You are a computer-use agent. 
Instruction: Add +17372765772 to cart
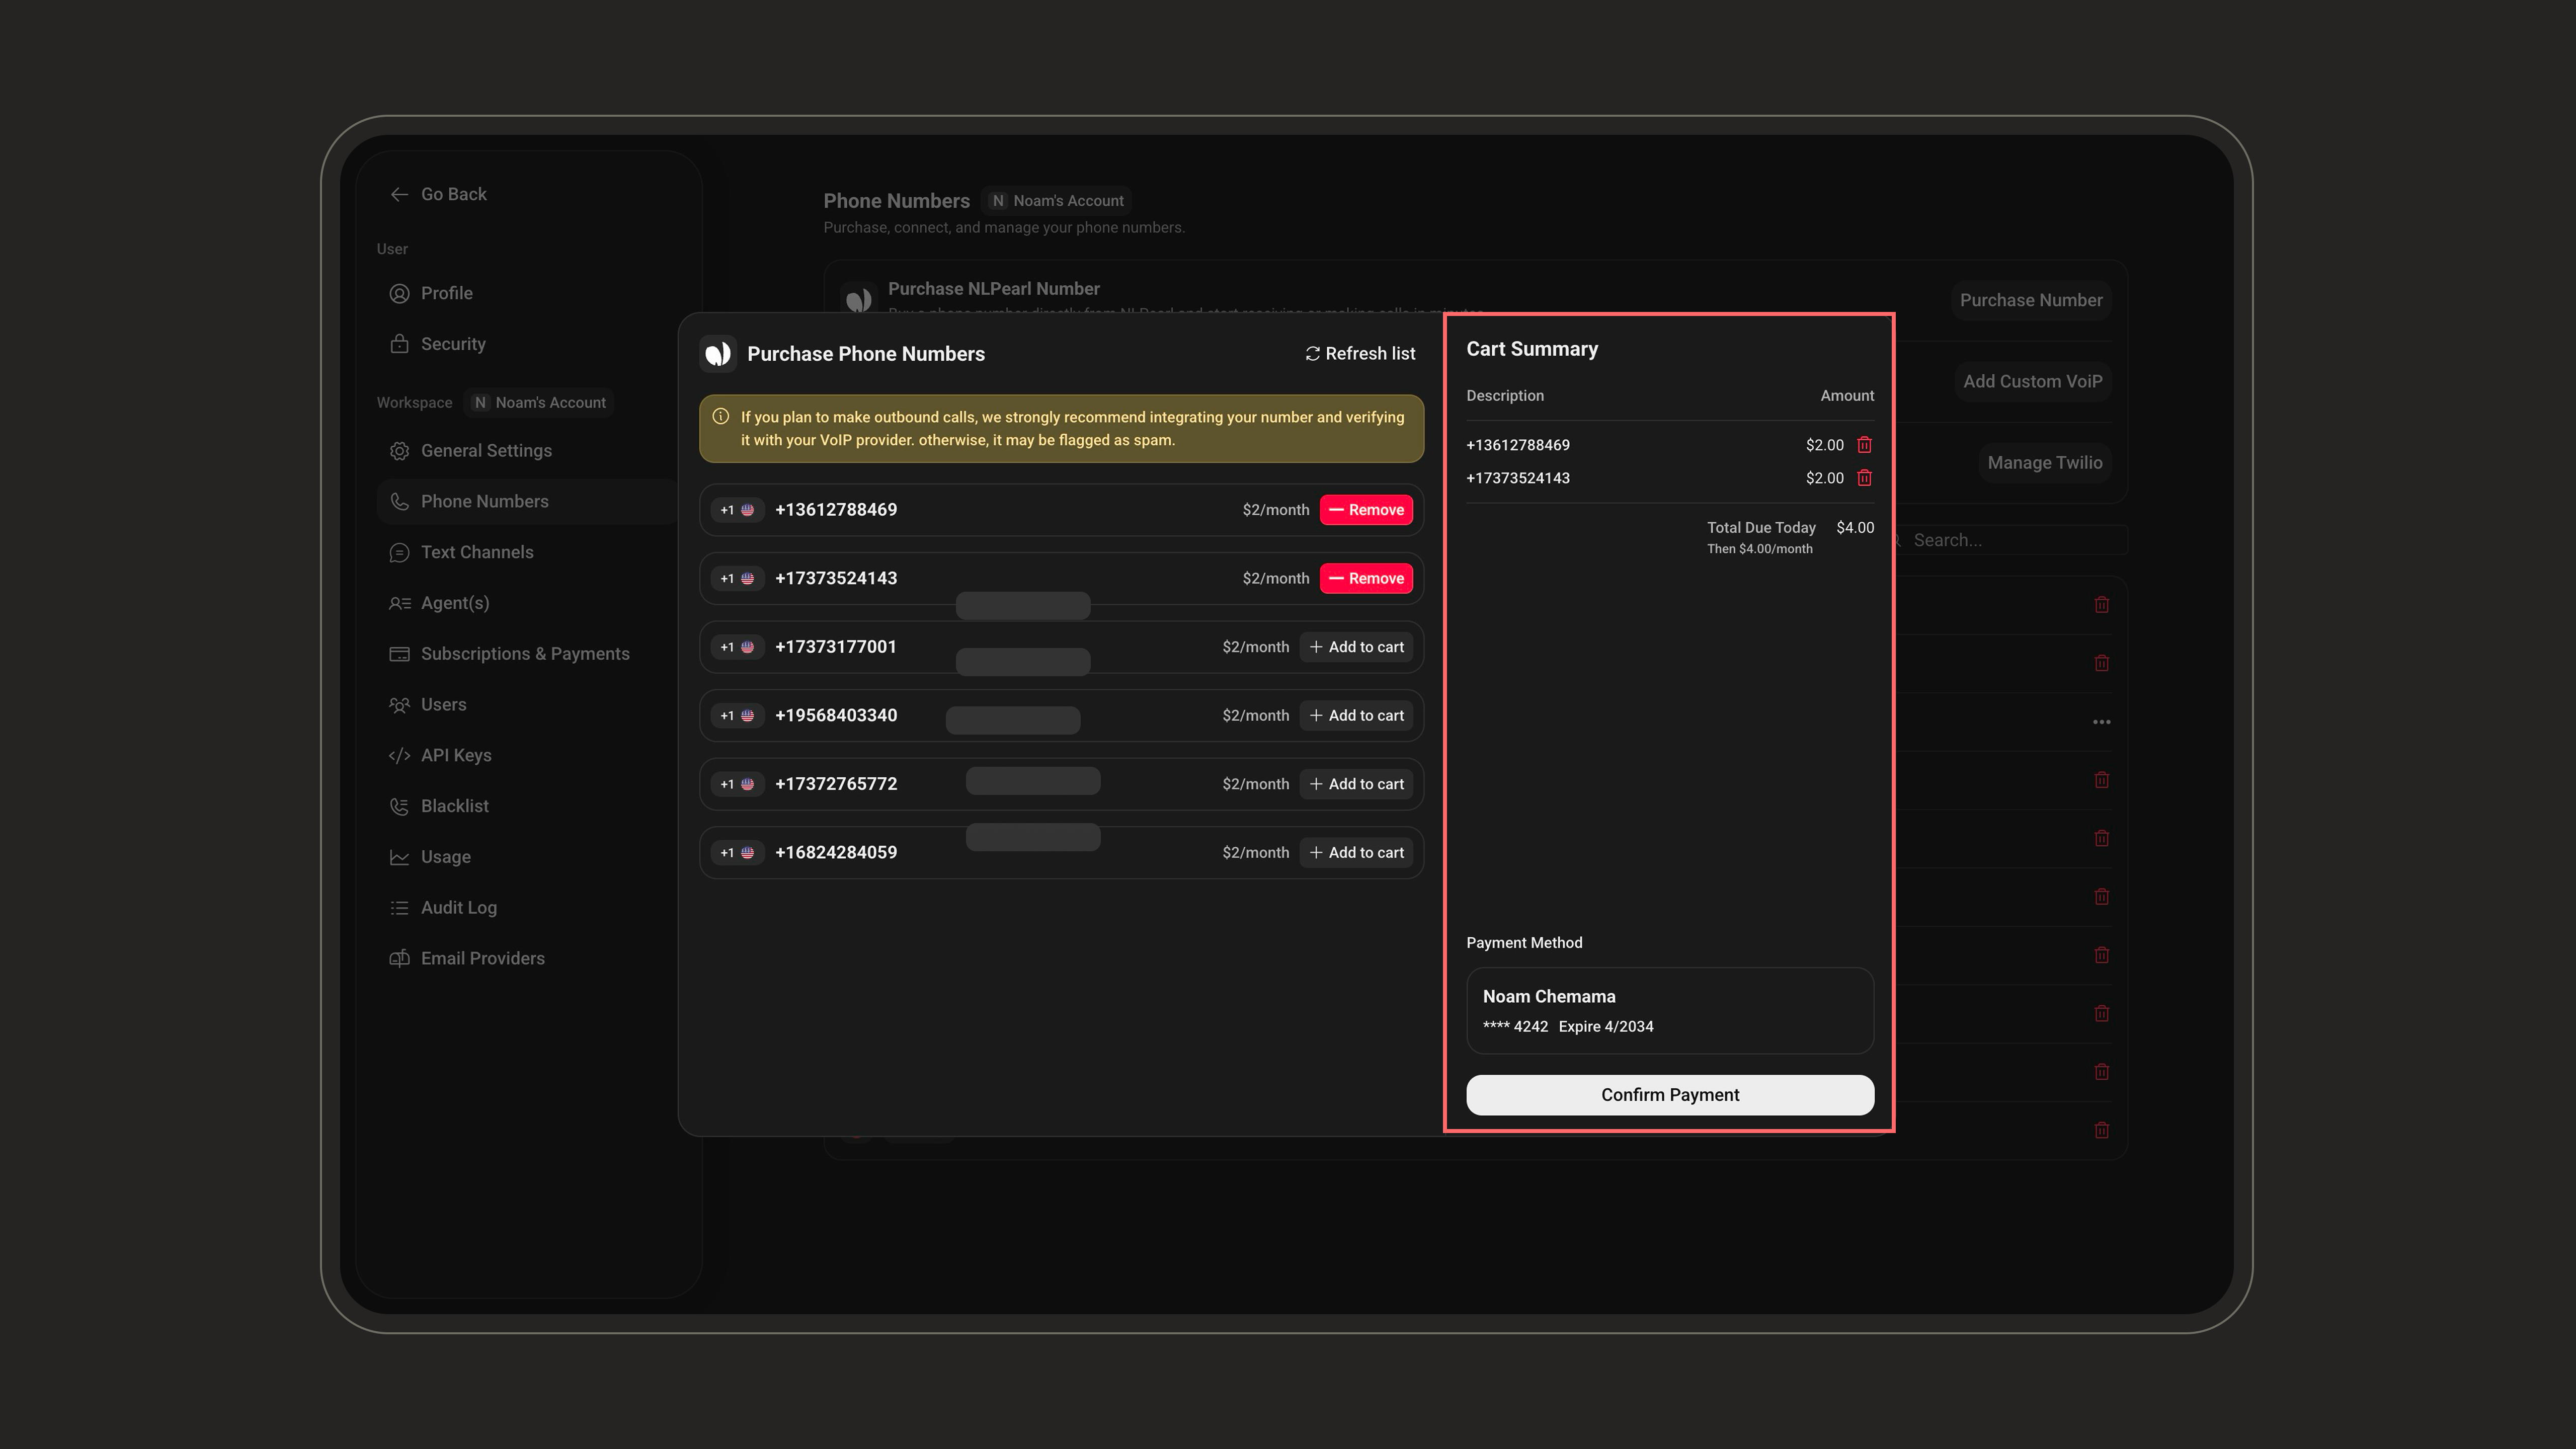click(1356, 784)
